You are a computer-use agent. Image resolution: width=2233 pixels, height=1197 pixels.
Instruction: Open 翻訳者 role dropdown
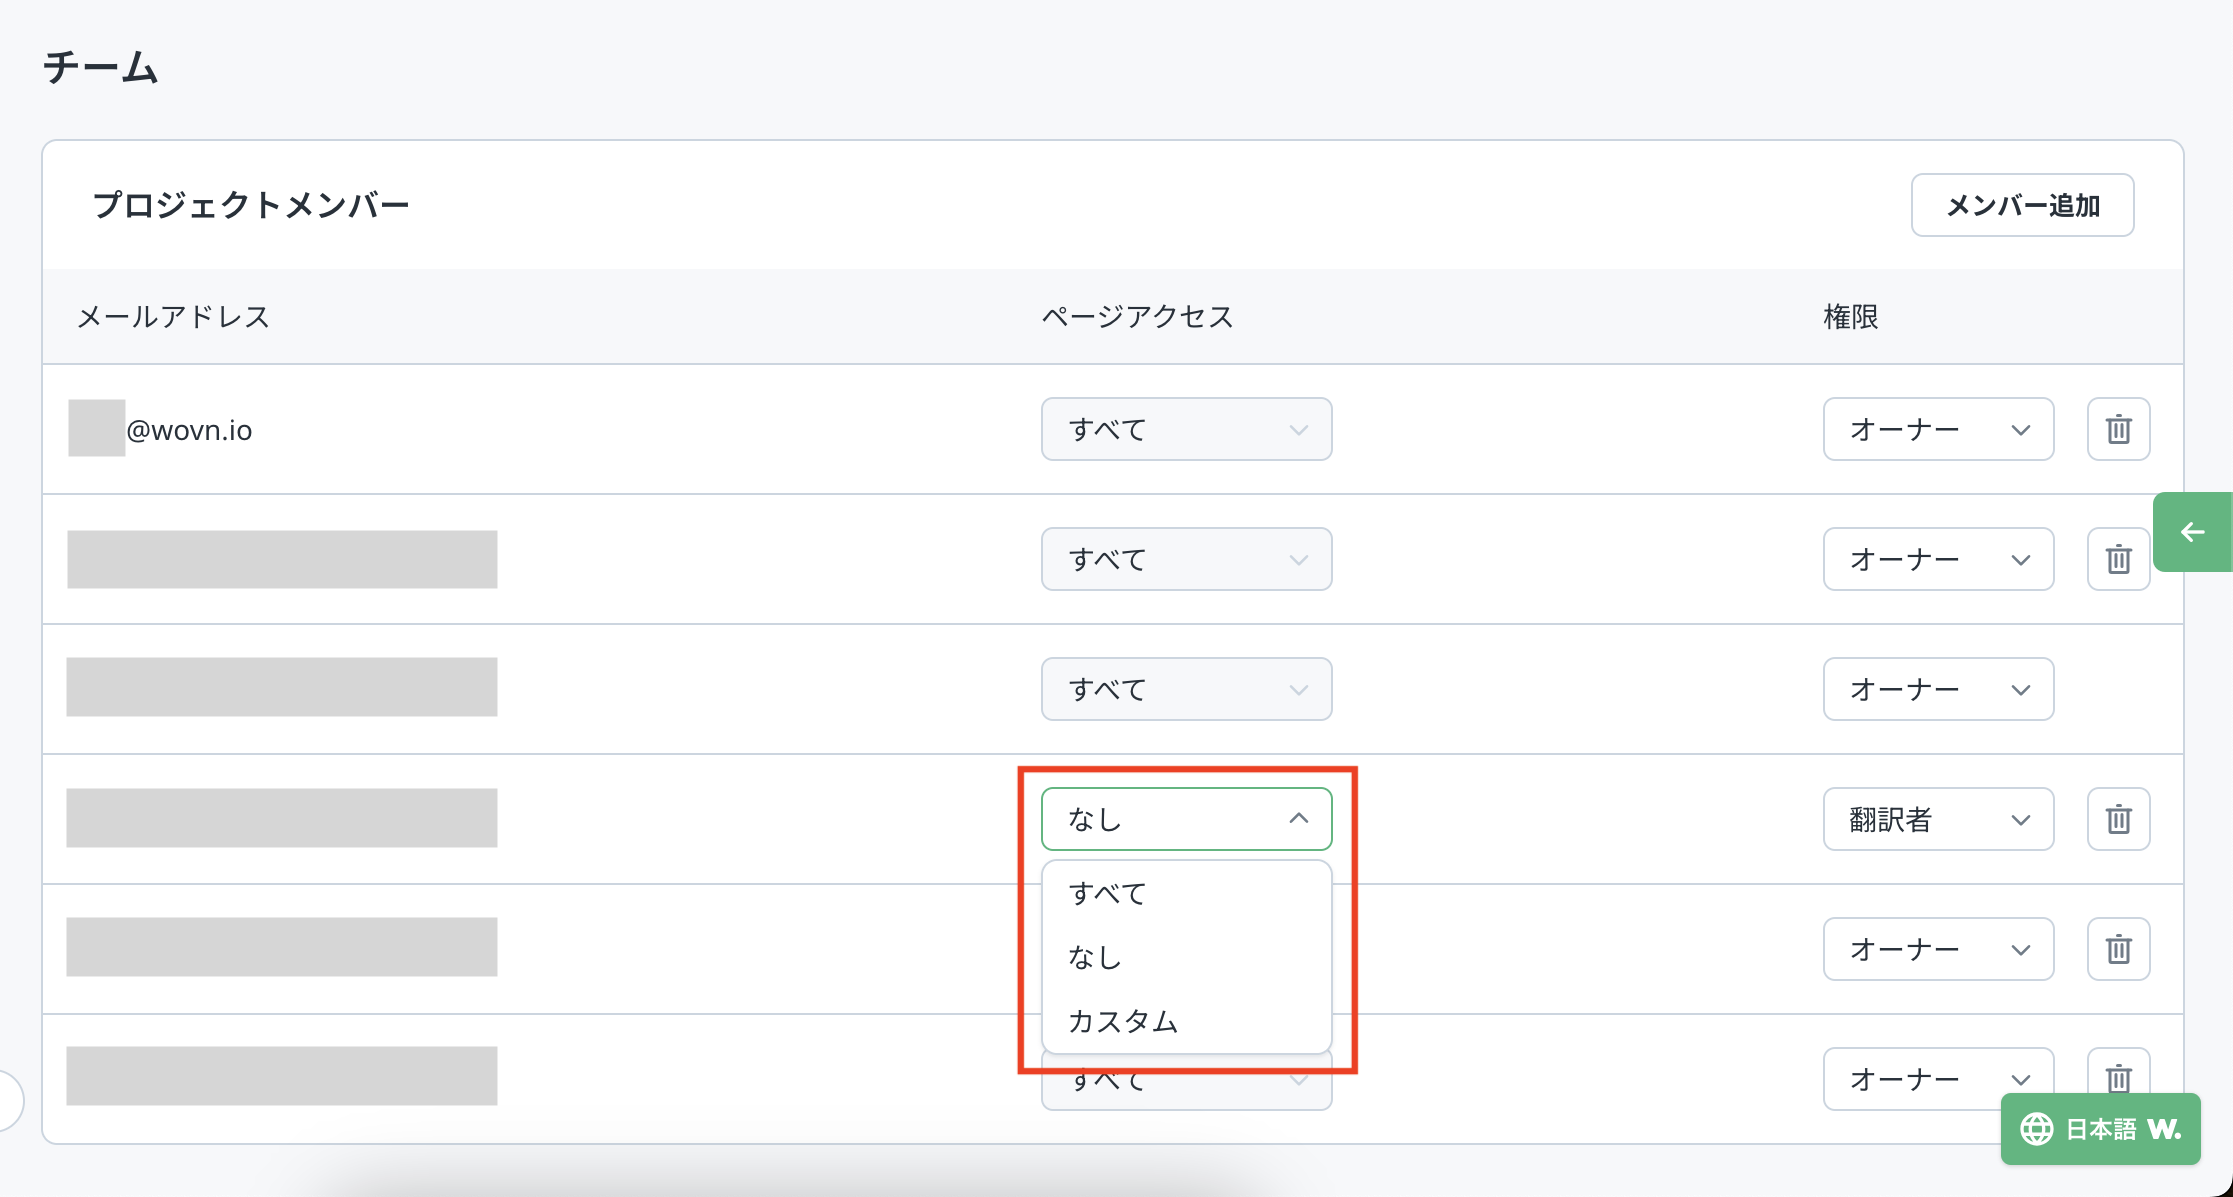click(x=1938, y=819)
